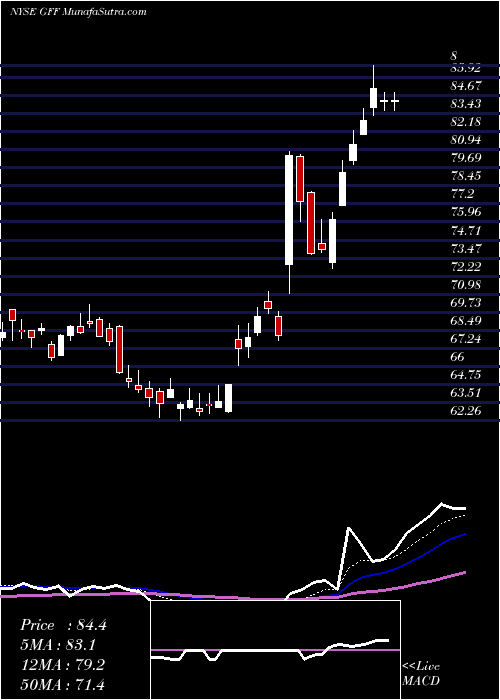
Task: Select the 75.96 price axis label
Action: 466,212
